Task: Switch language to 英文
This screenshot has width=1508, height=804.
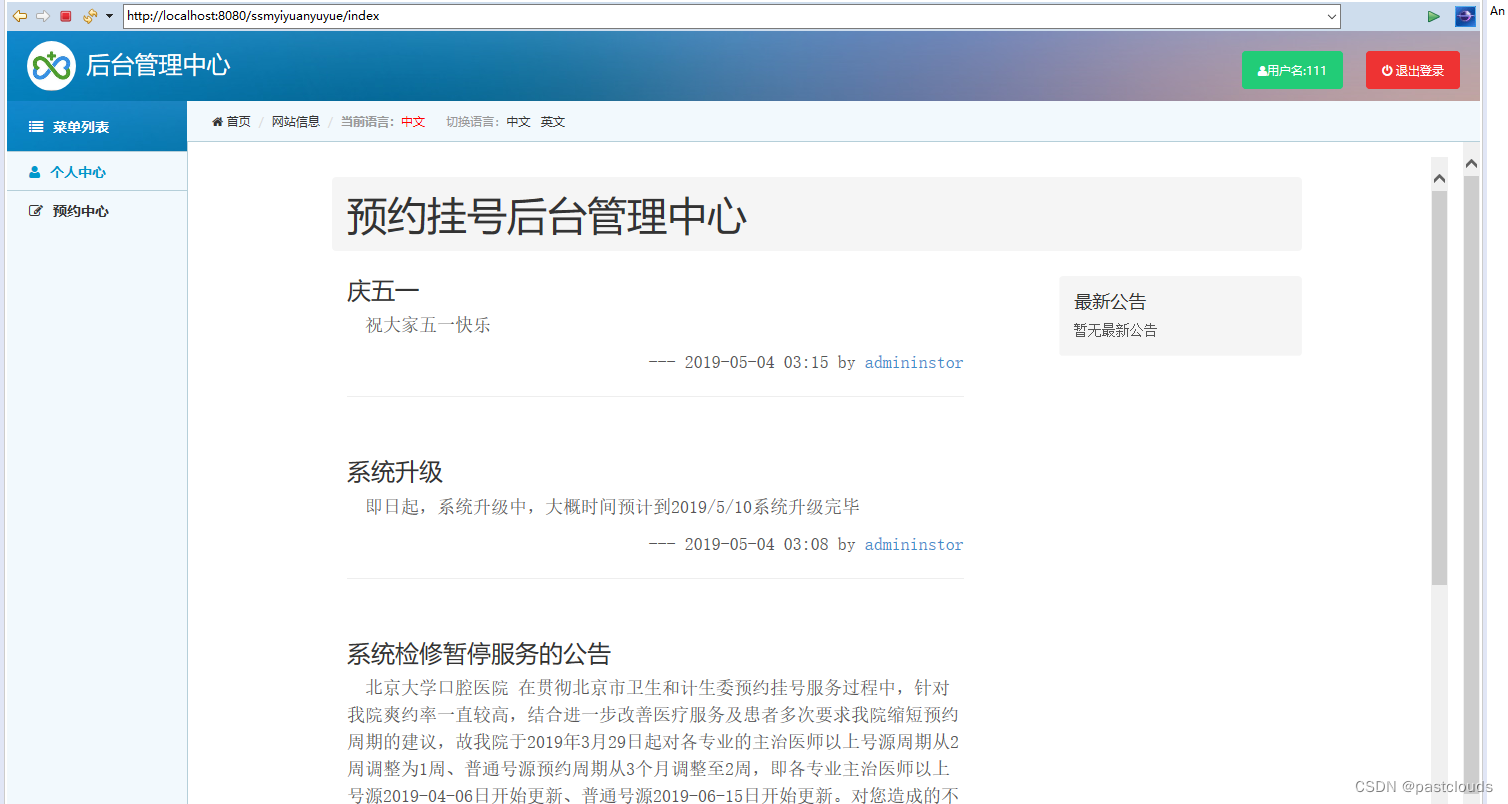Action: [x=553, y=122]
